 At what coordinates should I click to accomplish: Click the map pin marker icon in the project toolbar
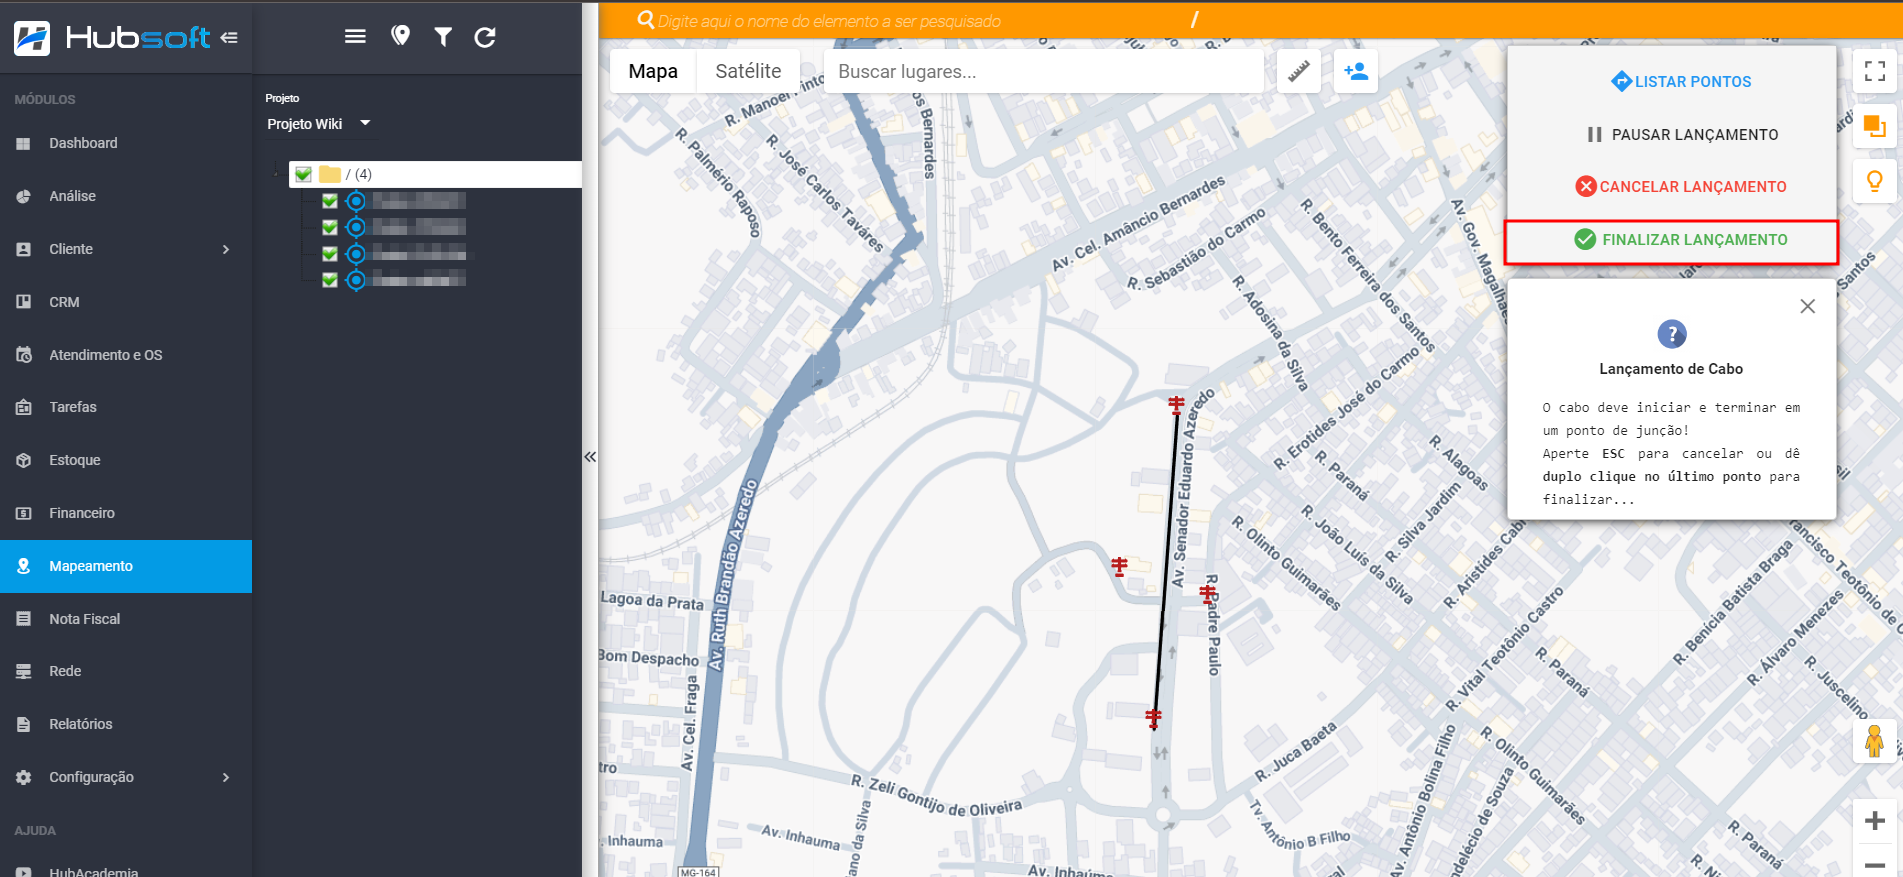coord(400,37)
